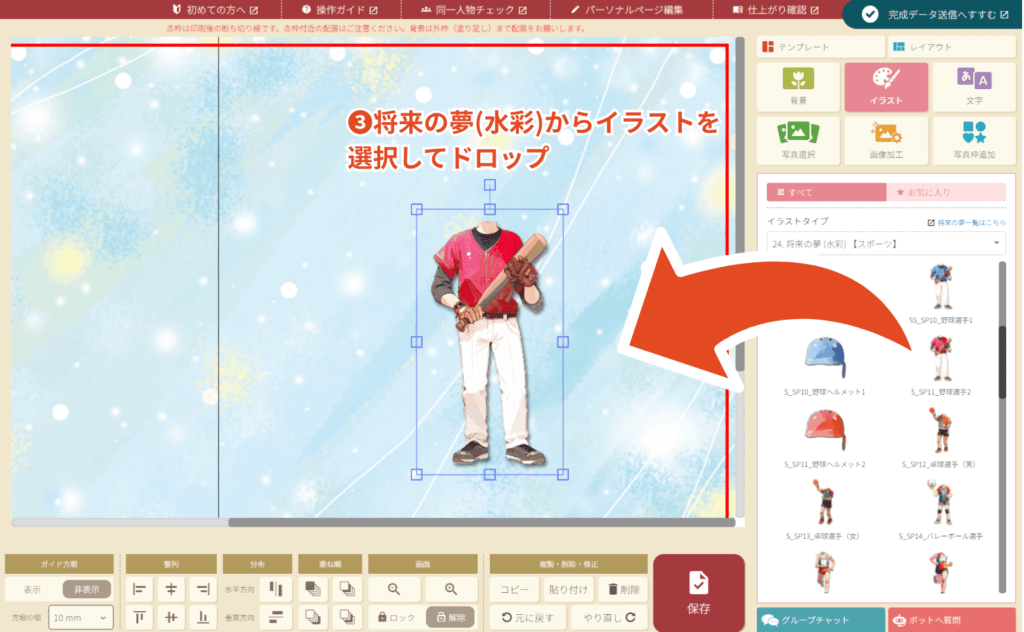This screenshot has height=632, width=1024.
Task: Open the 操作ガイド menu item
Action: point(336,10)
